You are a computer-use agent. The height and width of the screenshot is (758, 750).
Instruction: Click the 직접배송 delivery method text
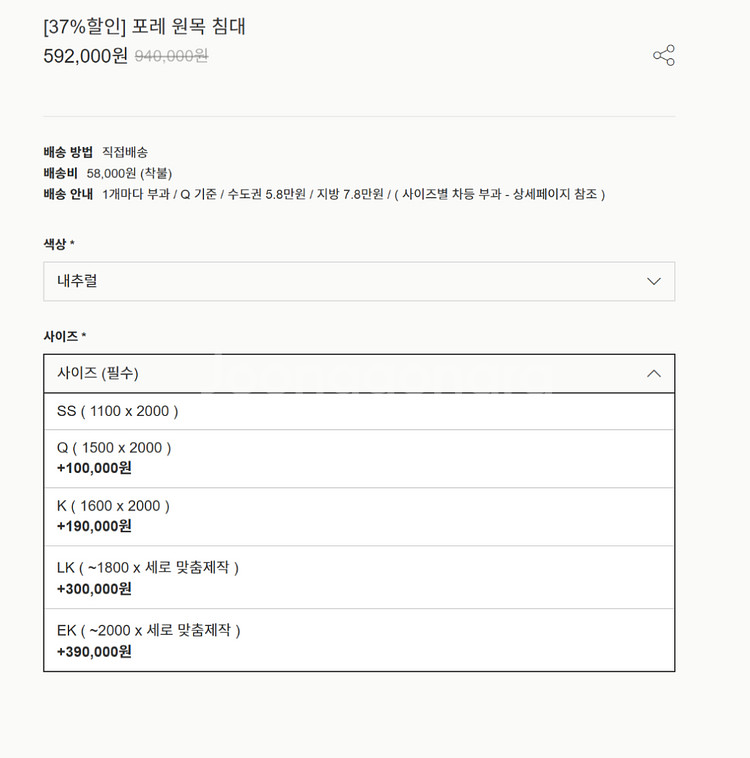125,152
